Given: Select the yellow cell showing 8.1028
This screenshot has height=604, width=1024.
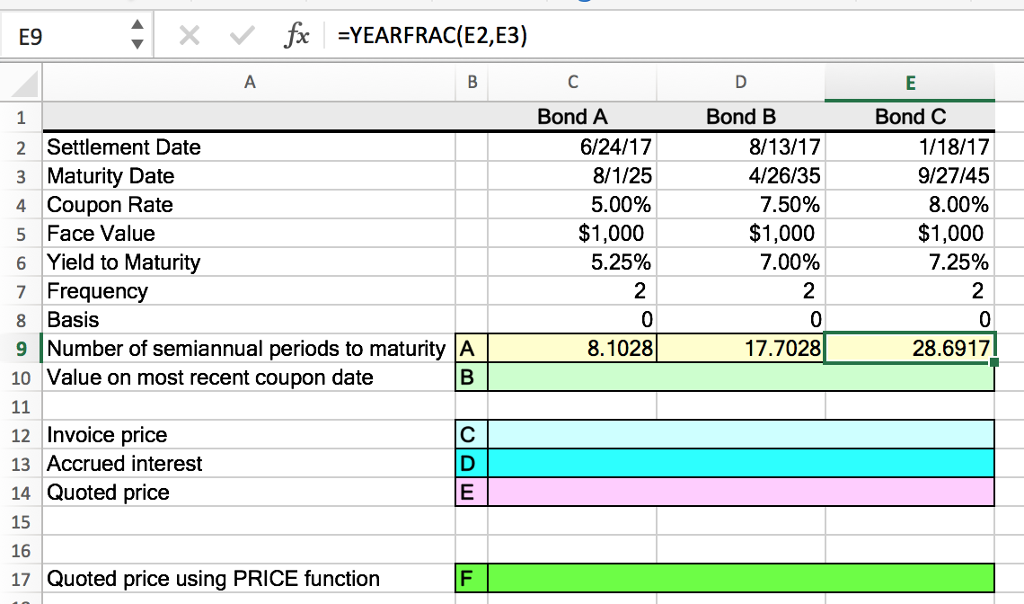Looking at the screenshot, I should 572,348.
